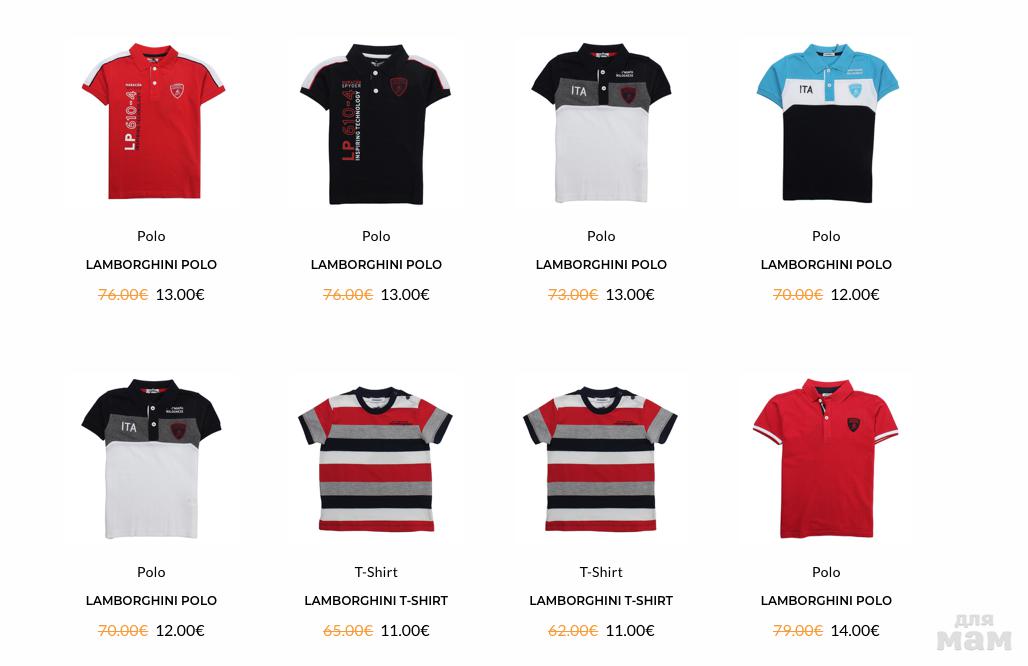Image resolution: width=1028 pixels, height=666 pixels.
Task: Open the striped T-shirt priced 62.00€
Action: 601,459
